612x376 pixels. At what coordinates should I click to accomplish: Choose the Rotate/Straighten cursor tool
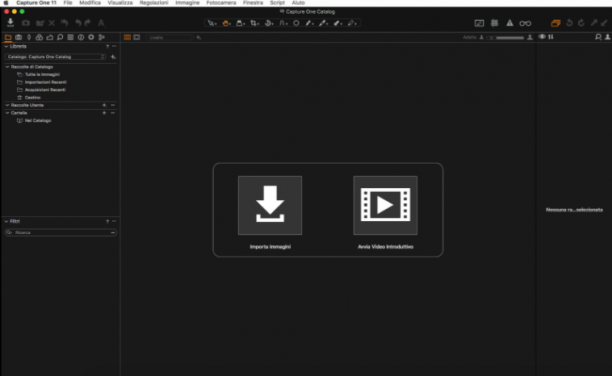[x=269, y=23]
